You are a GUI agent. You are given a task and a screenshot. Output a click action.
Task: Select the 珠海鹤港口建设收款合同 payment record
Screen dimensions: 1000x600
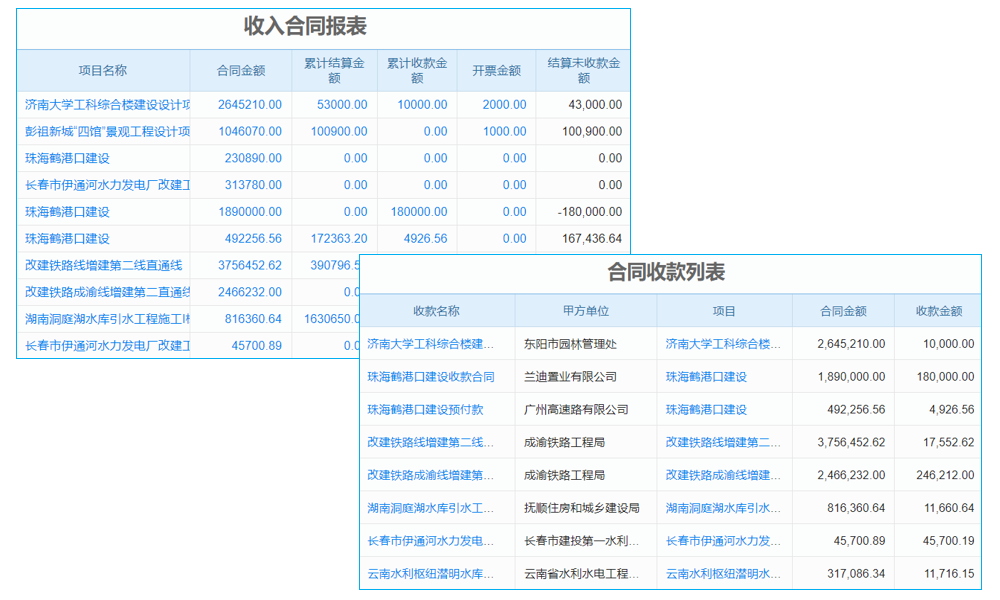click(432, 376)
